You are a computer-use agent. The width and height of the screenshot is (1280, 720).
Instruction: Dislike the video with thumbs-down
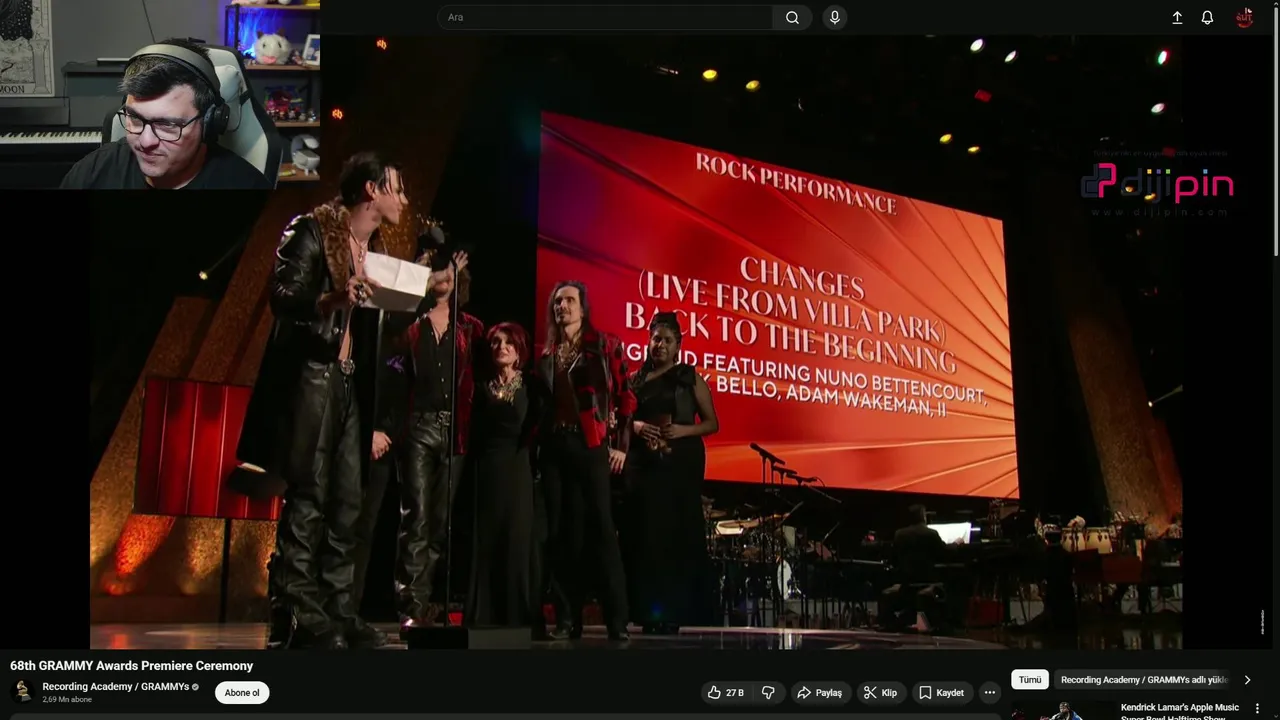pos(768,692)
